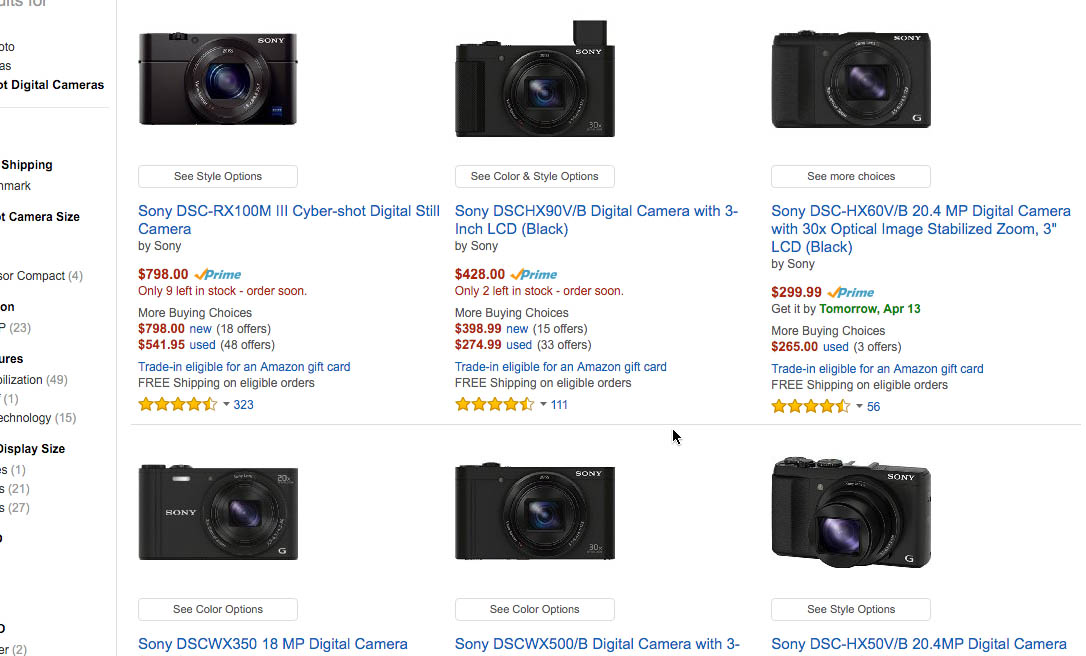The image size is (1086, 656).
Task: Expand rating dropdown arrow beside 323 reviews
Action: pos(226,405)
